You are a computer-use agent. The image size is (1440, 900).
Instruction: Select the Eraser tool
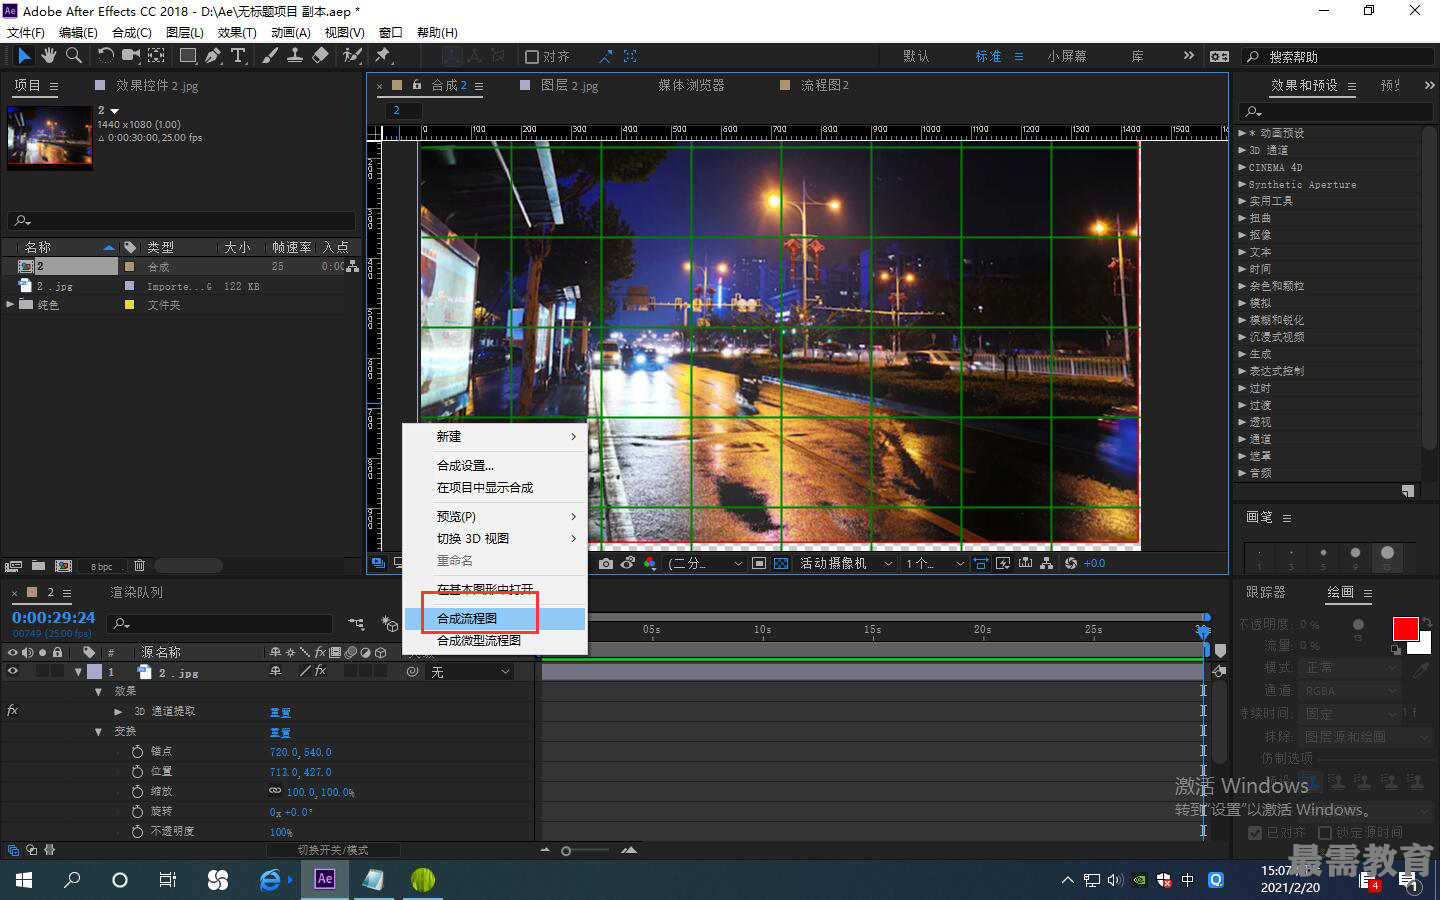[x=320, y=56]
